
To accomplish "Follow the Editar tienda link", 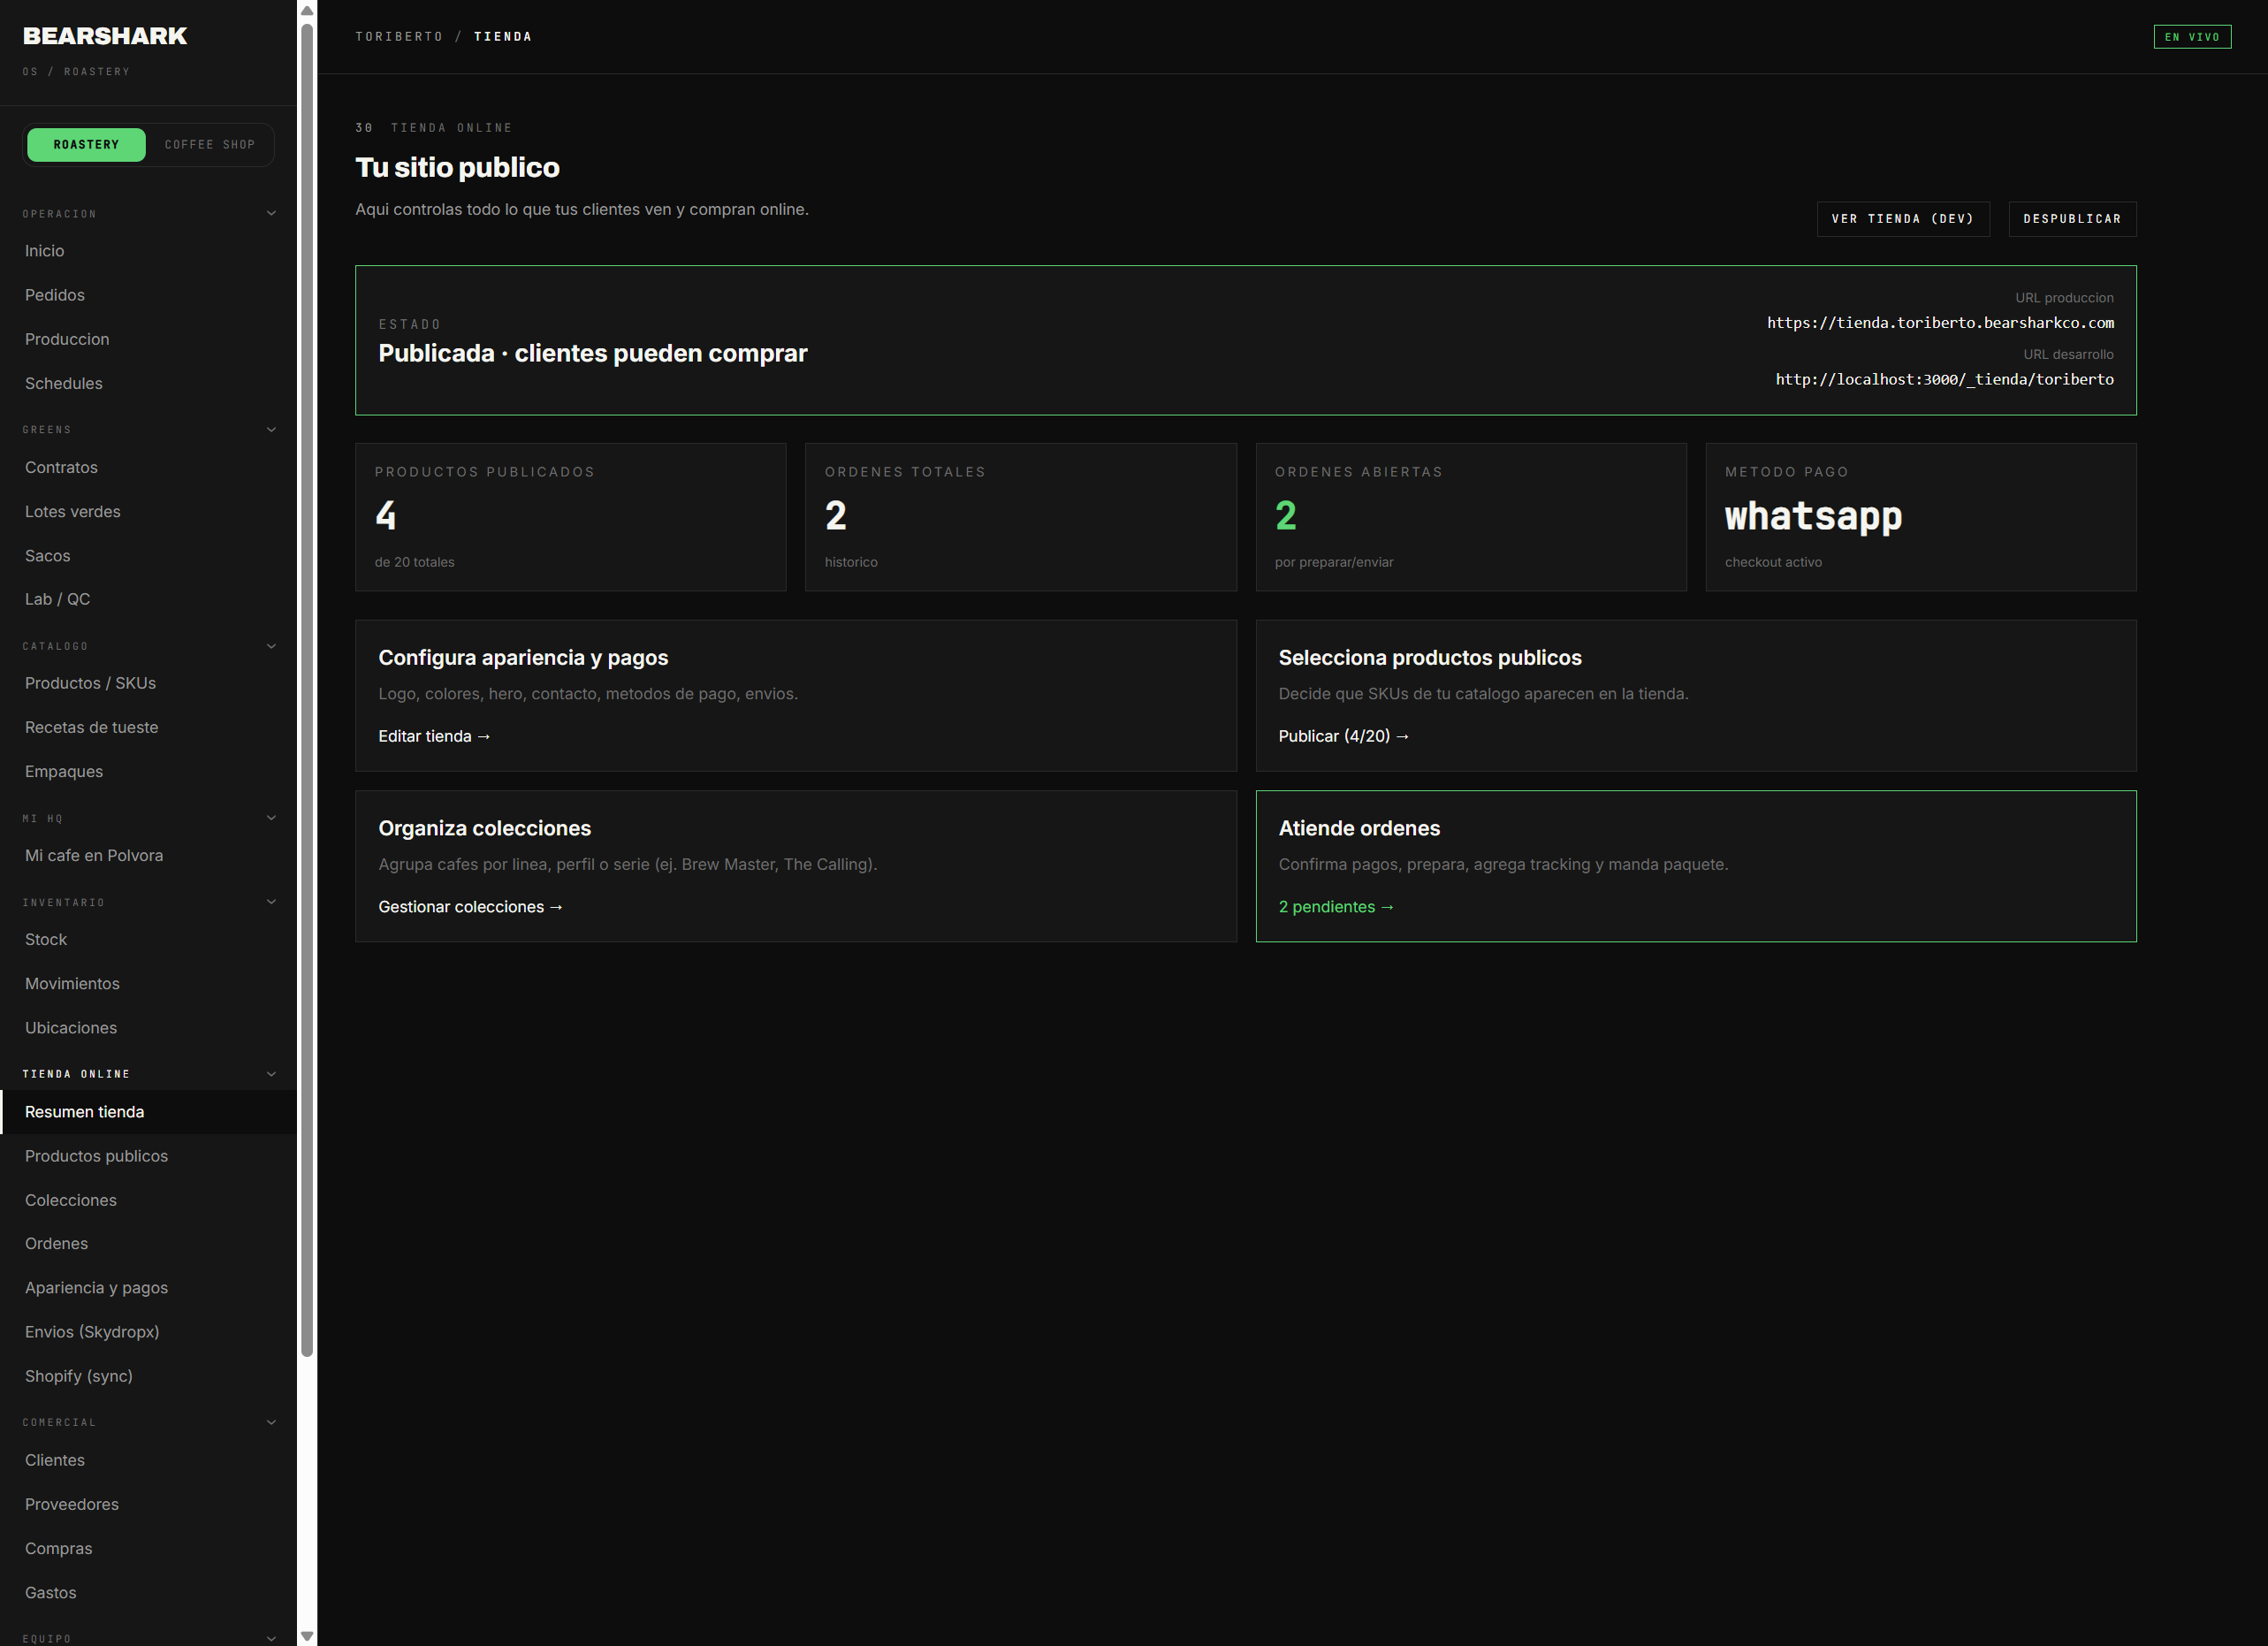I will click(434, 736).
